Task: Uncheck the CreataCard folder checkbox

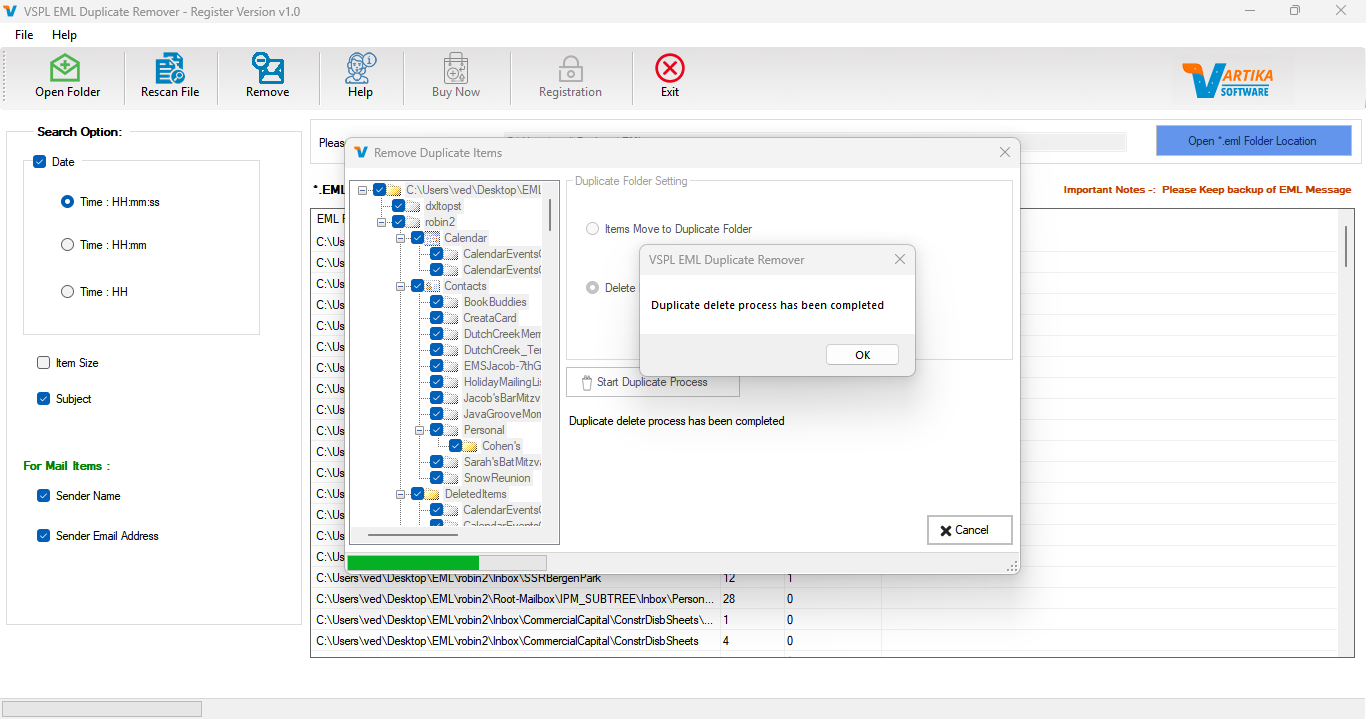Action: 436,318
